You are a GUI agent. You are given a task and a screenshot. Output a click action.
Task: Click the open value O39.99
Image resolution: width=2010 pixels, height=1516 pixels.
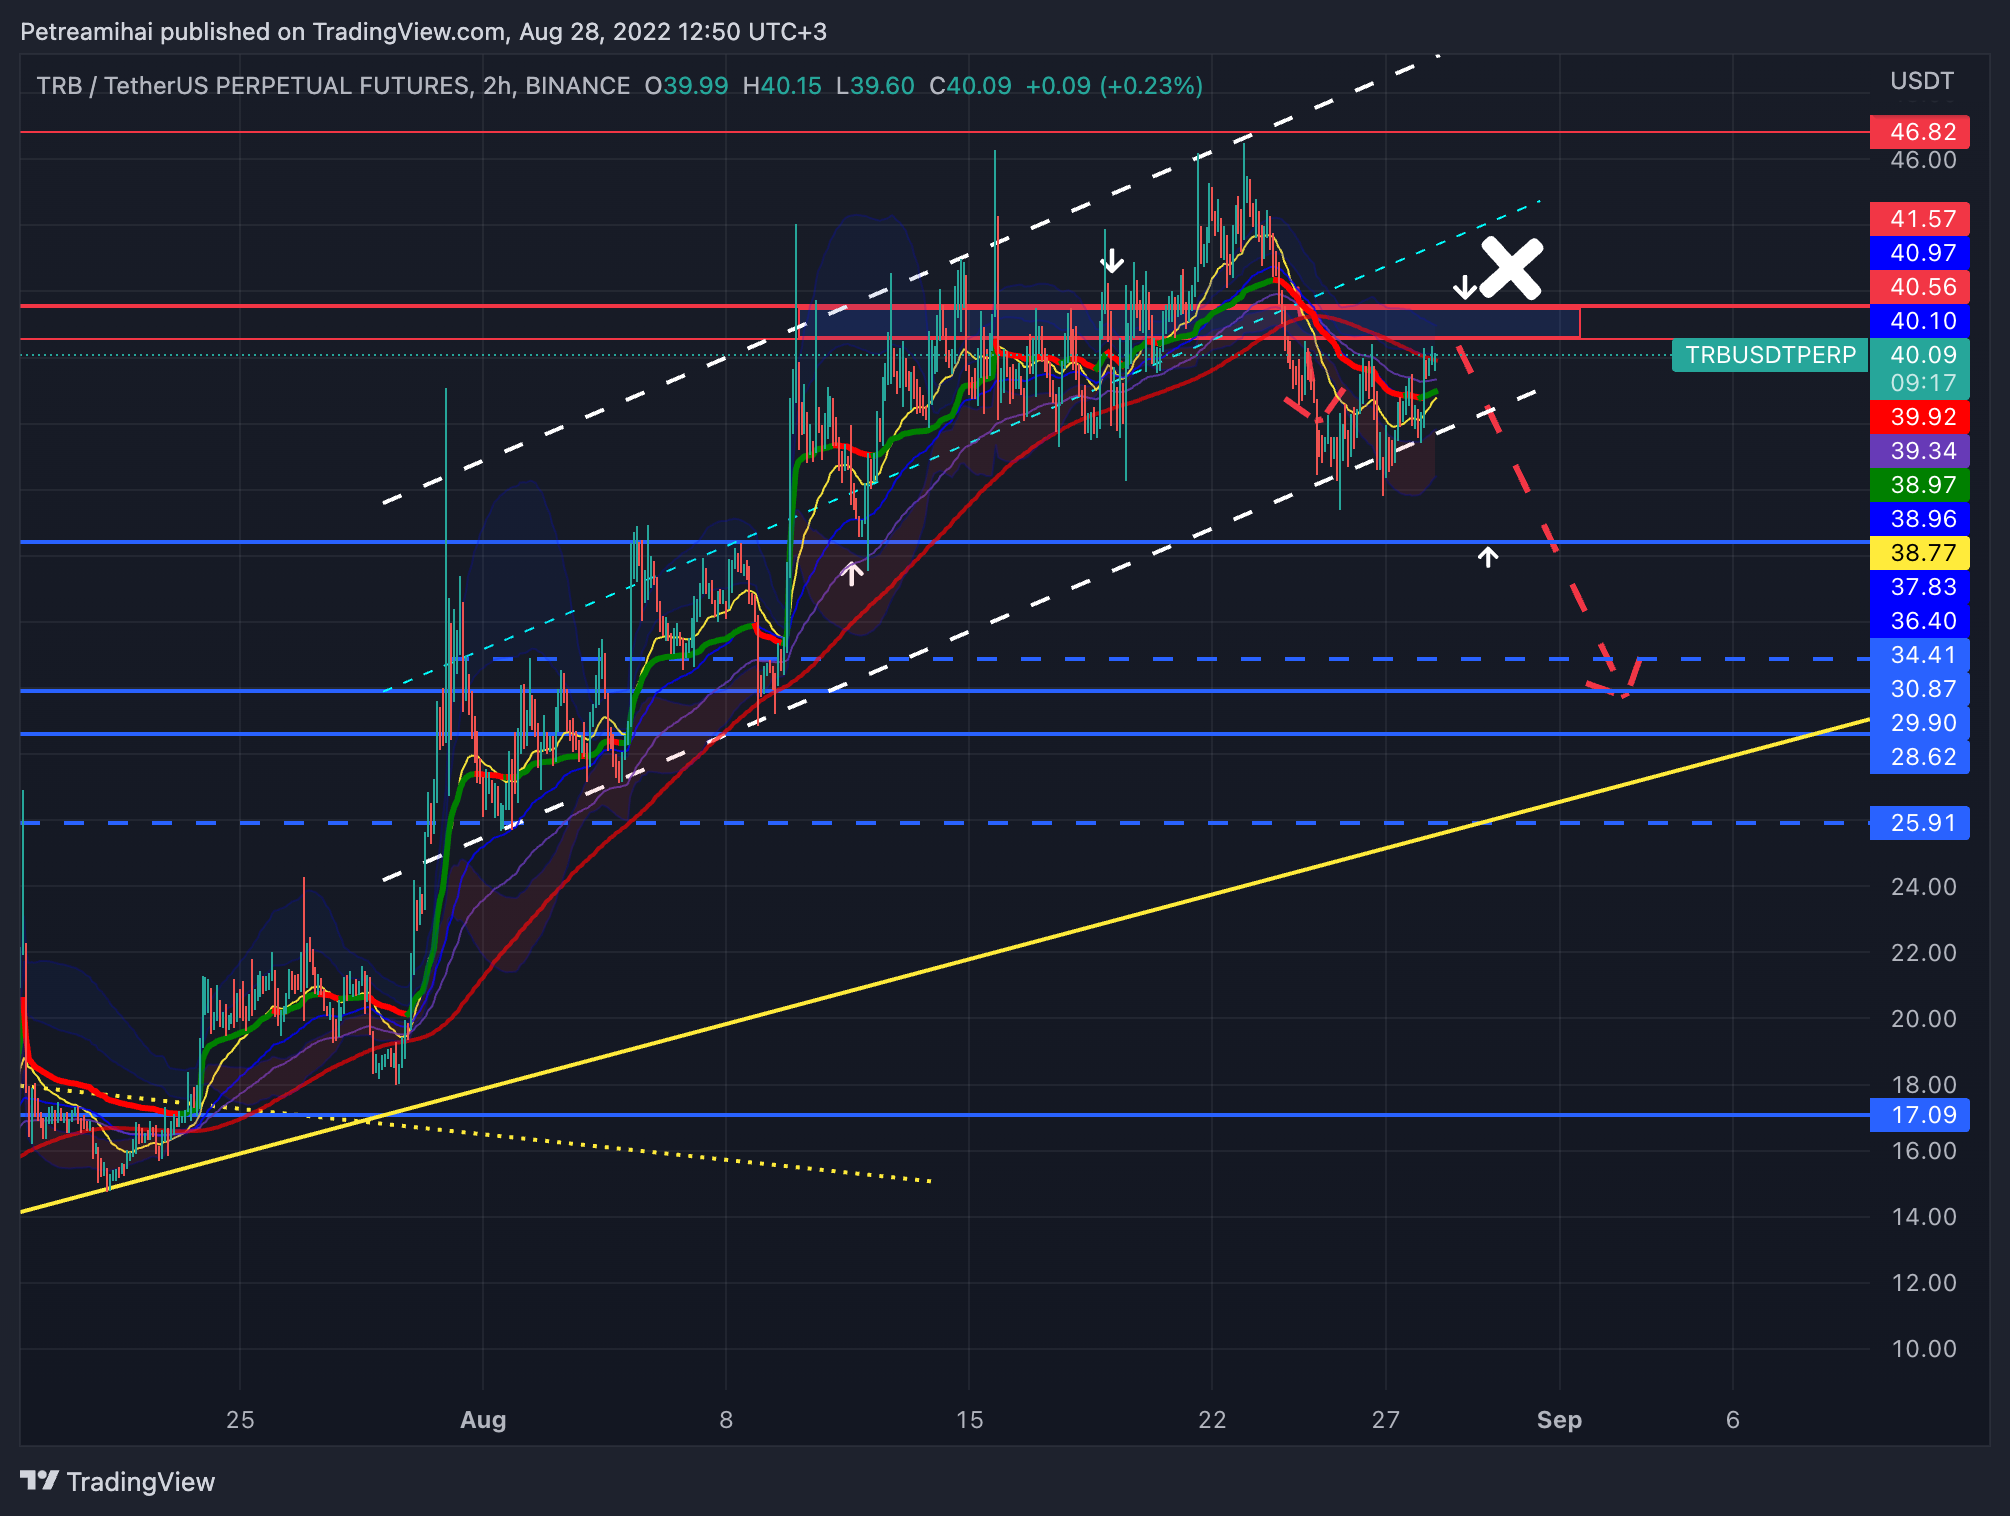(686, 86)
